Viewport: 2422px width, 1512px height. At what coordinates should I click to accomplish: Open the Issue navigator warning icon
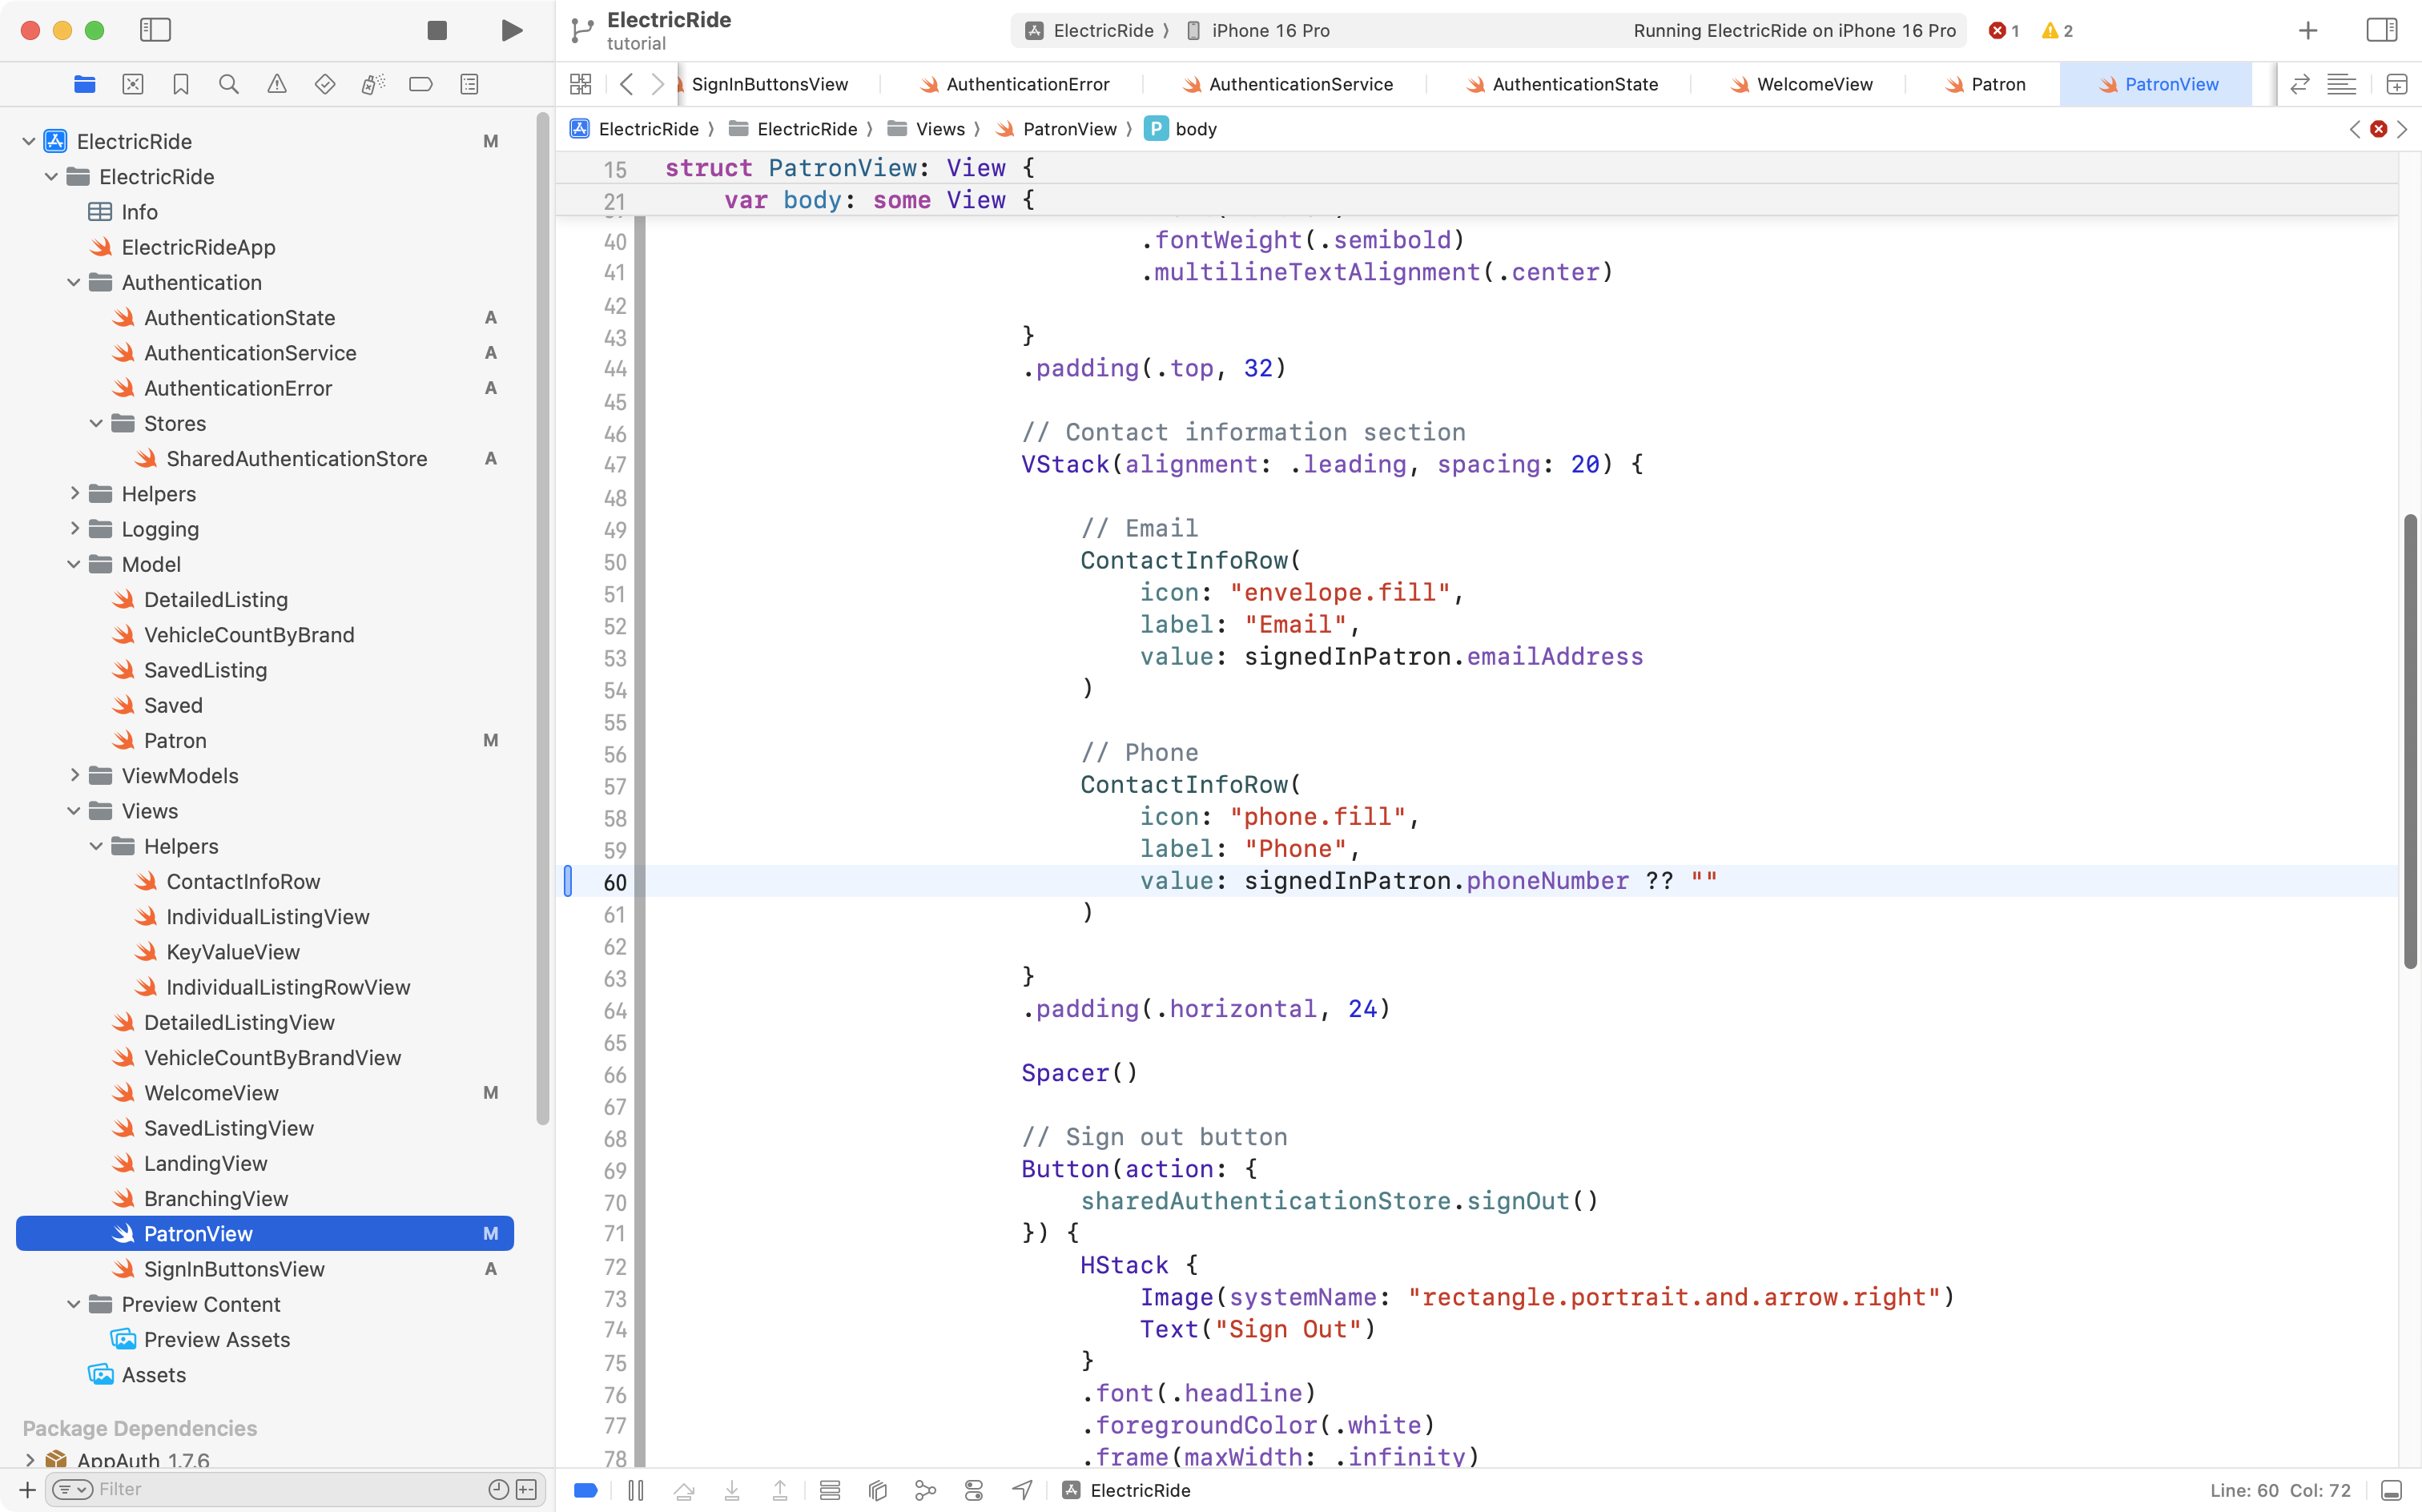277,84
